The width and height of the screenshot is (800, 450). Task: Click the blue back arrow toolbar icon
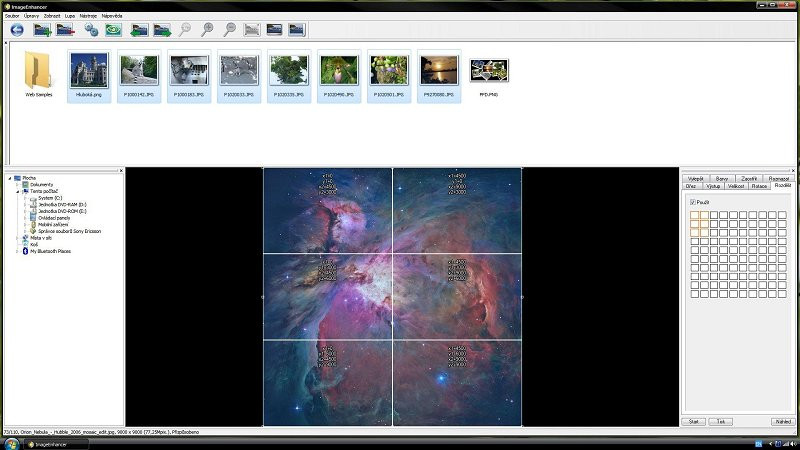point(17,30)
